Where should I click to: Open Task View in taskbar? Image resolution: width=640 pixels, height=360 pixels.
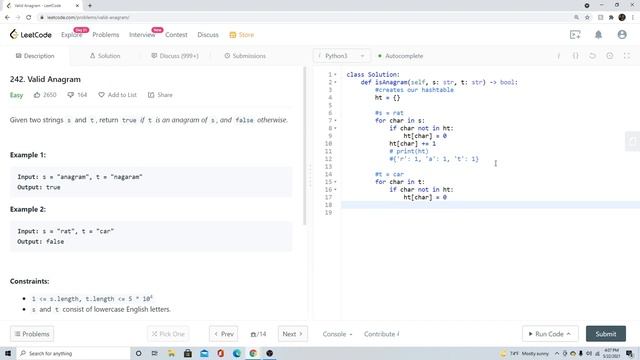(155, 353)
